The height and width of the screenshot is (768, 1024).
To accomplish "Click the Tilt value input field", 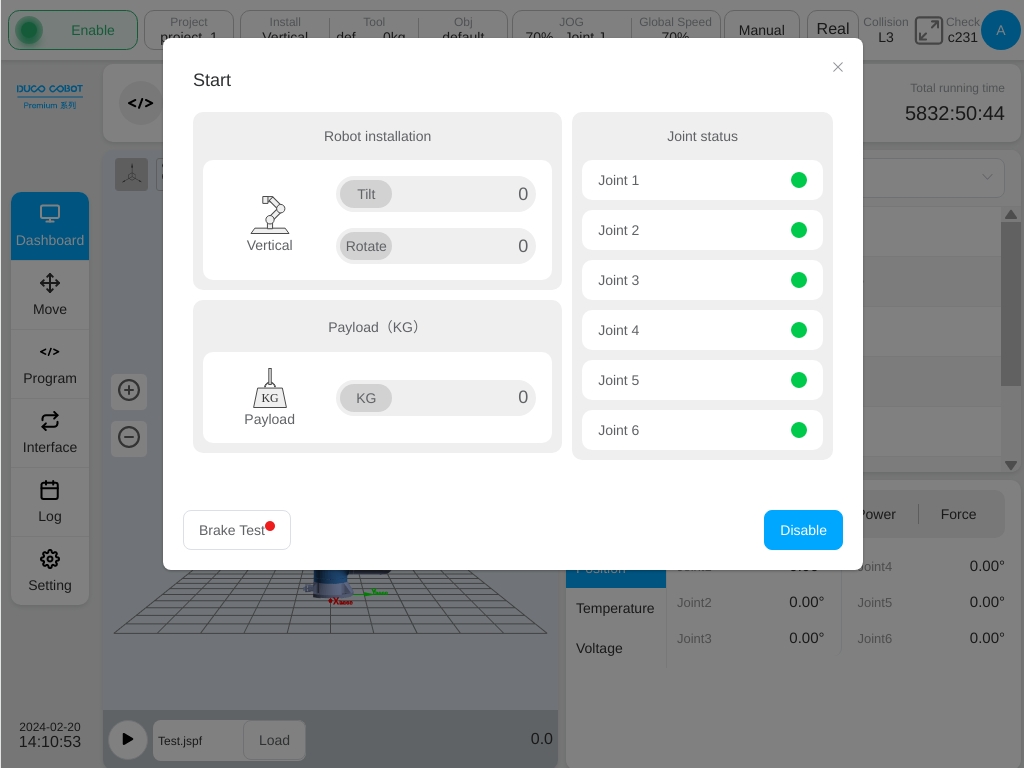I will coord(436,194).
